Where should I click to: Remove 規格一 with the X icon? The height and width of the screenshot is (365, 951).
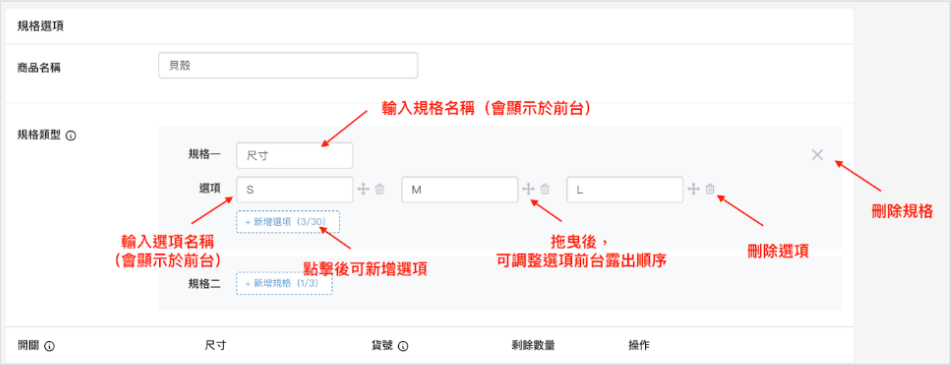click(x=817, y=155)
